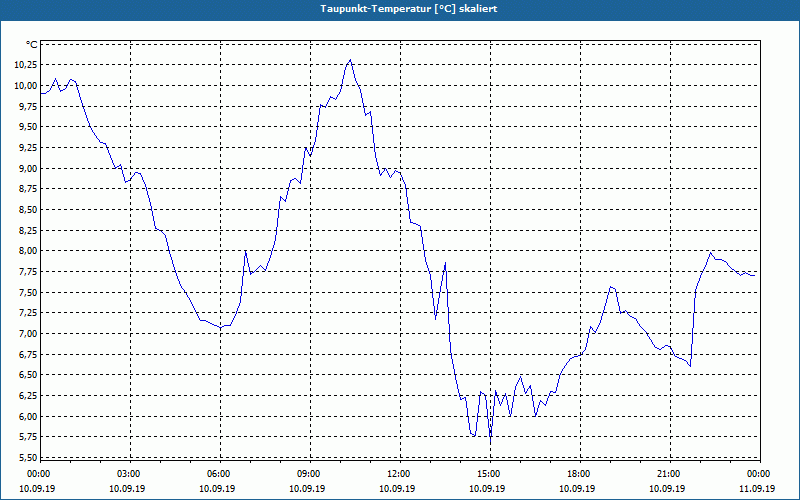
Task: Select the 18:00 time label
Action: coord(579,474)
